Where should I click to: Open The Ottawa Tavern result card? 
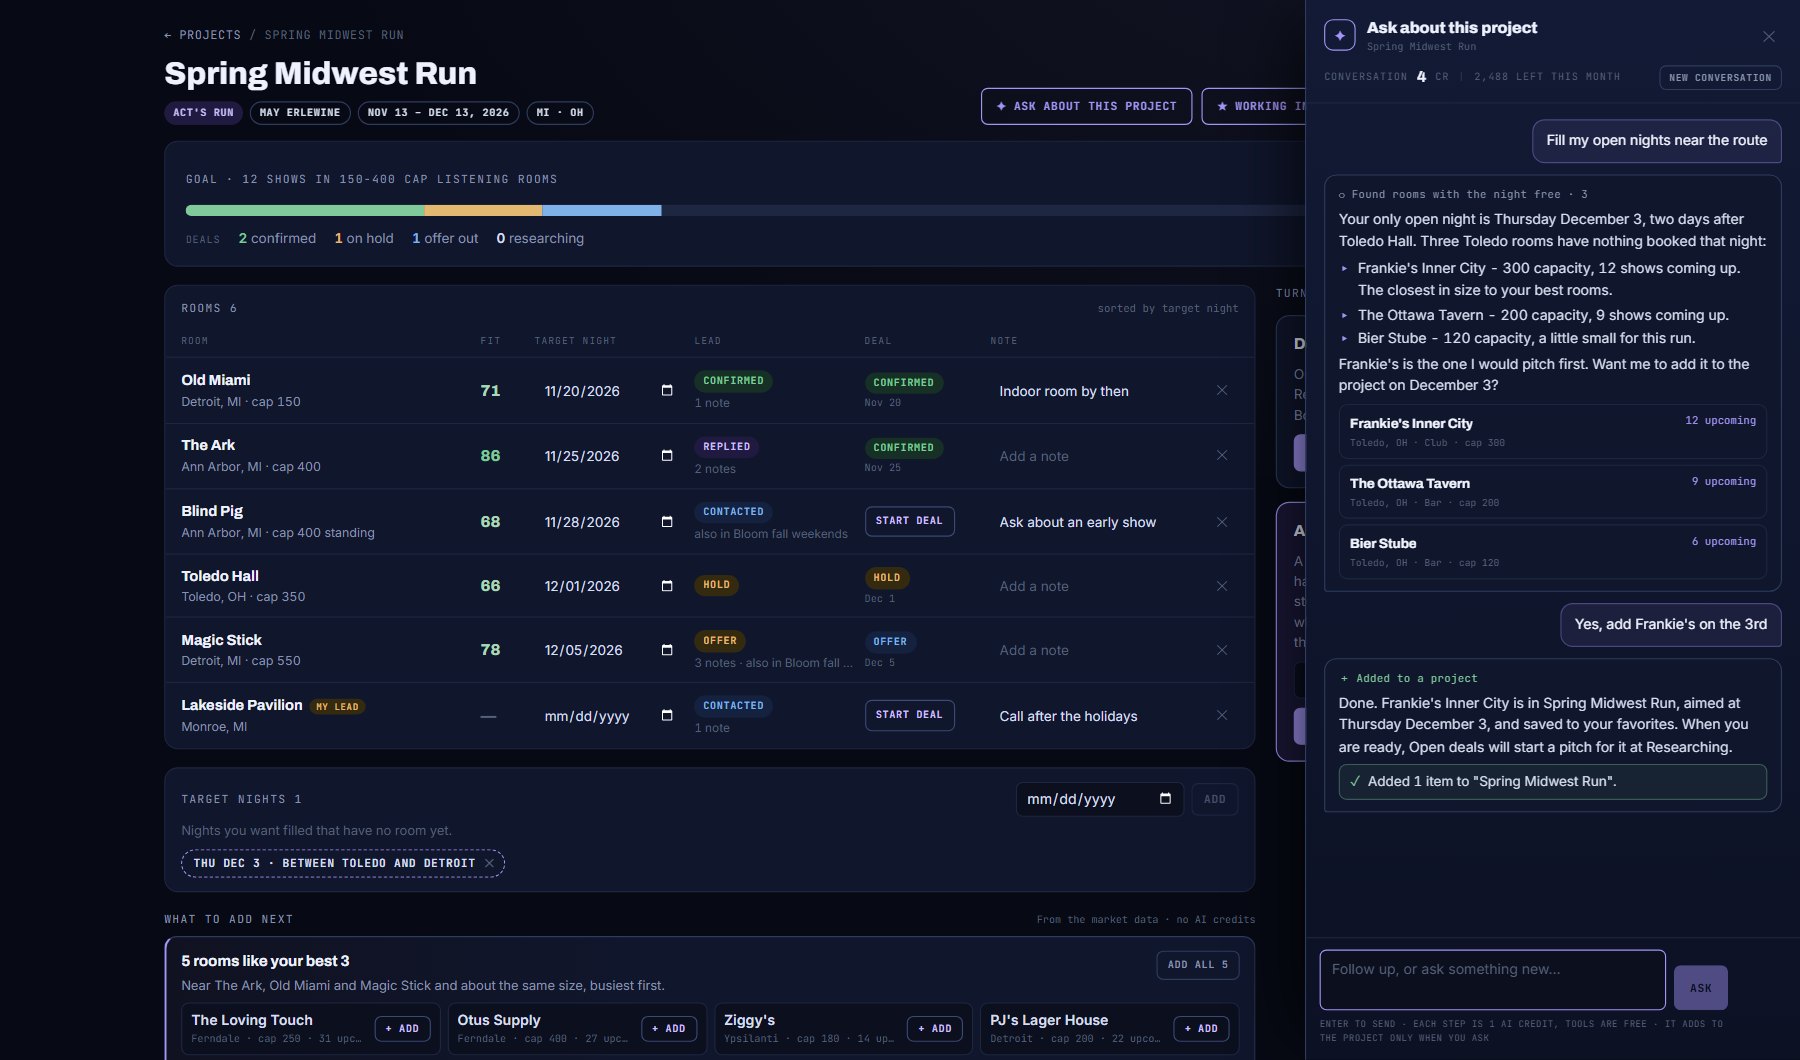pyautogui.click(x=1552, y=492)
